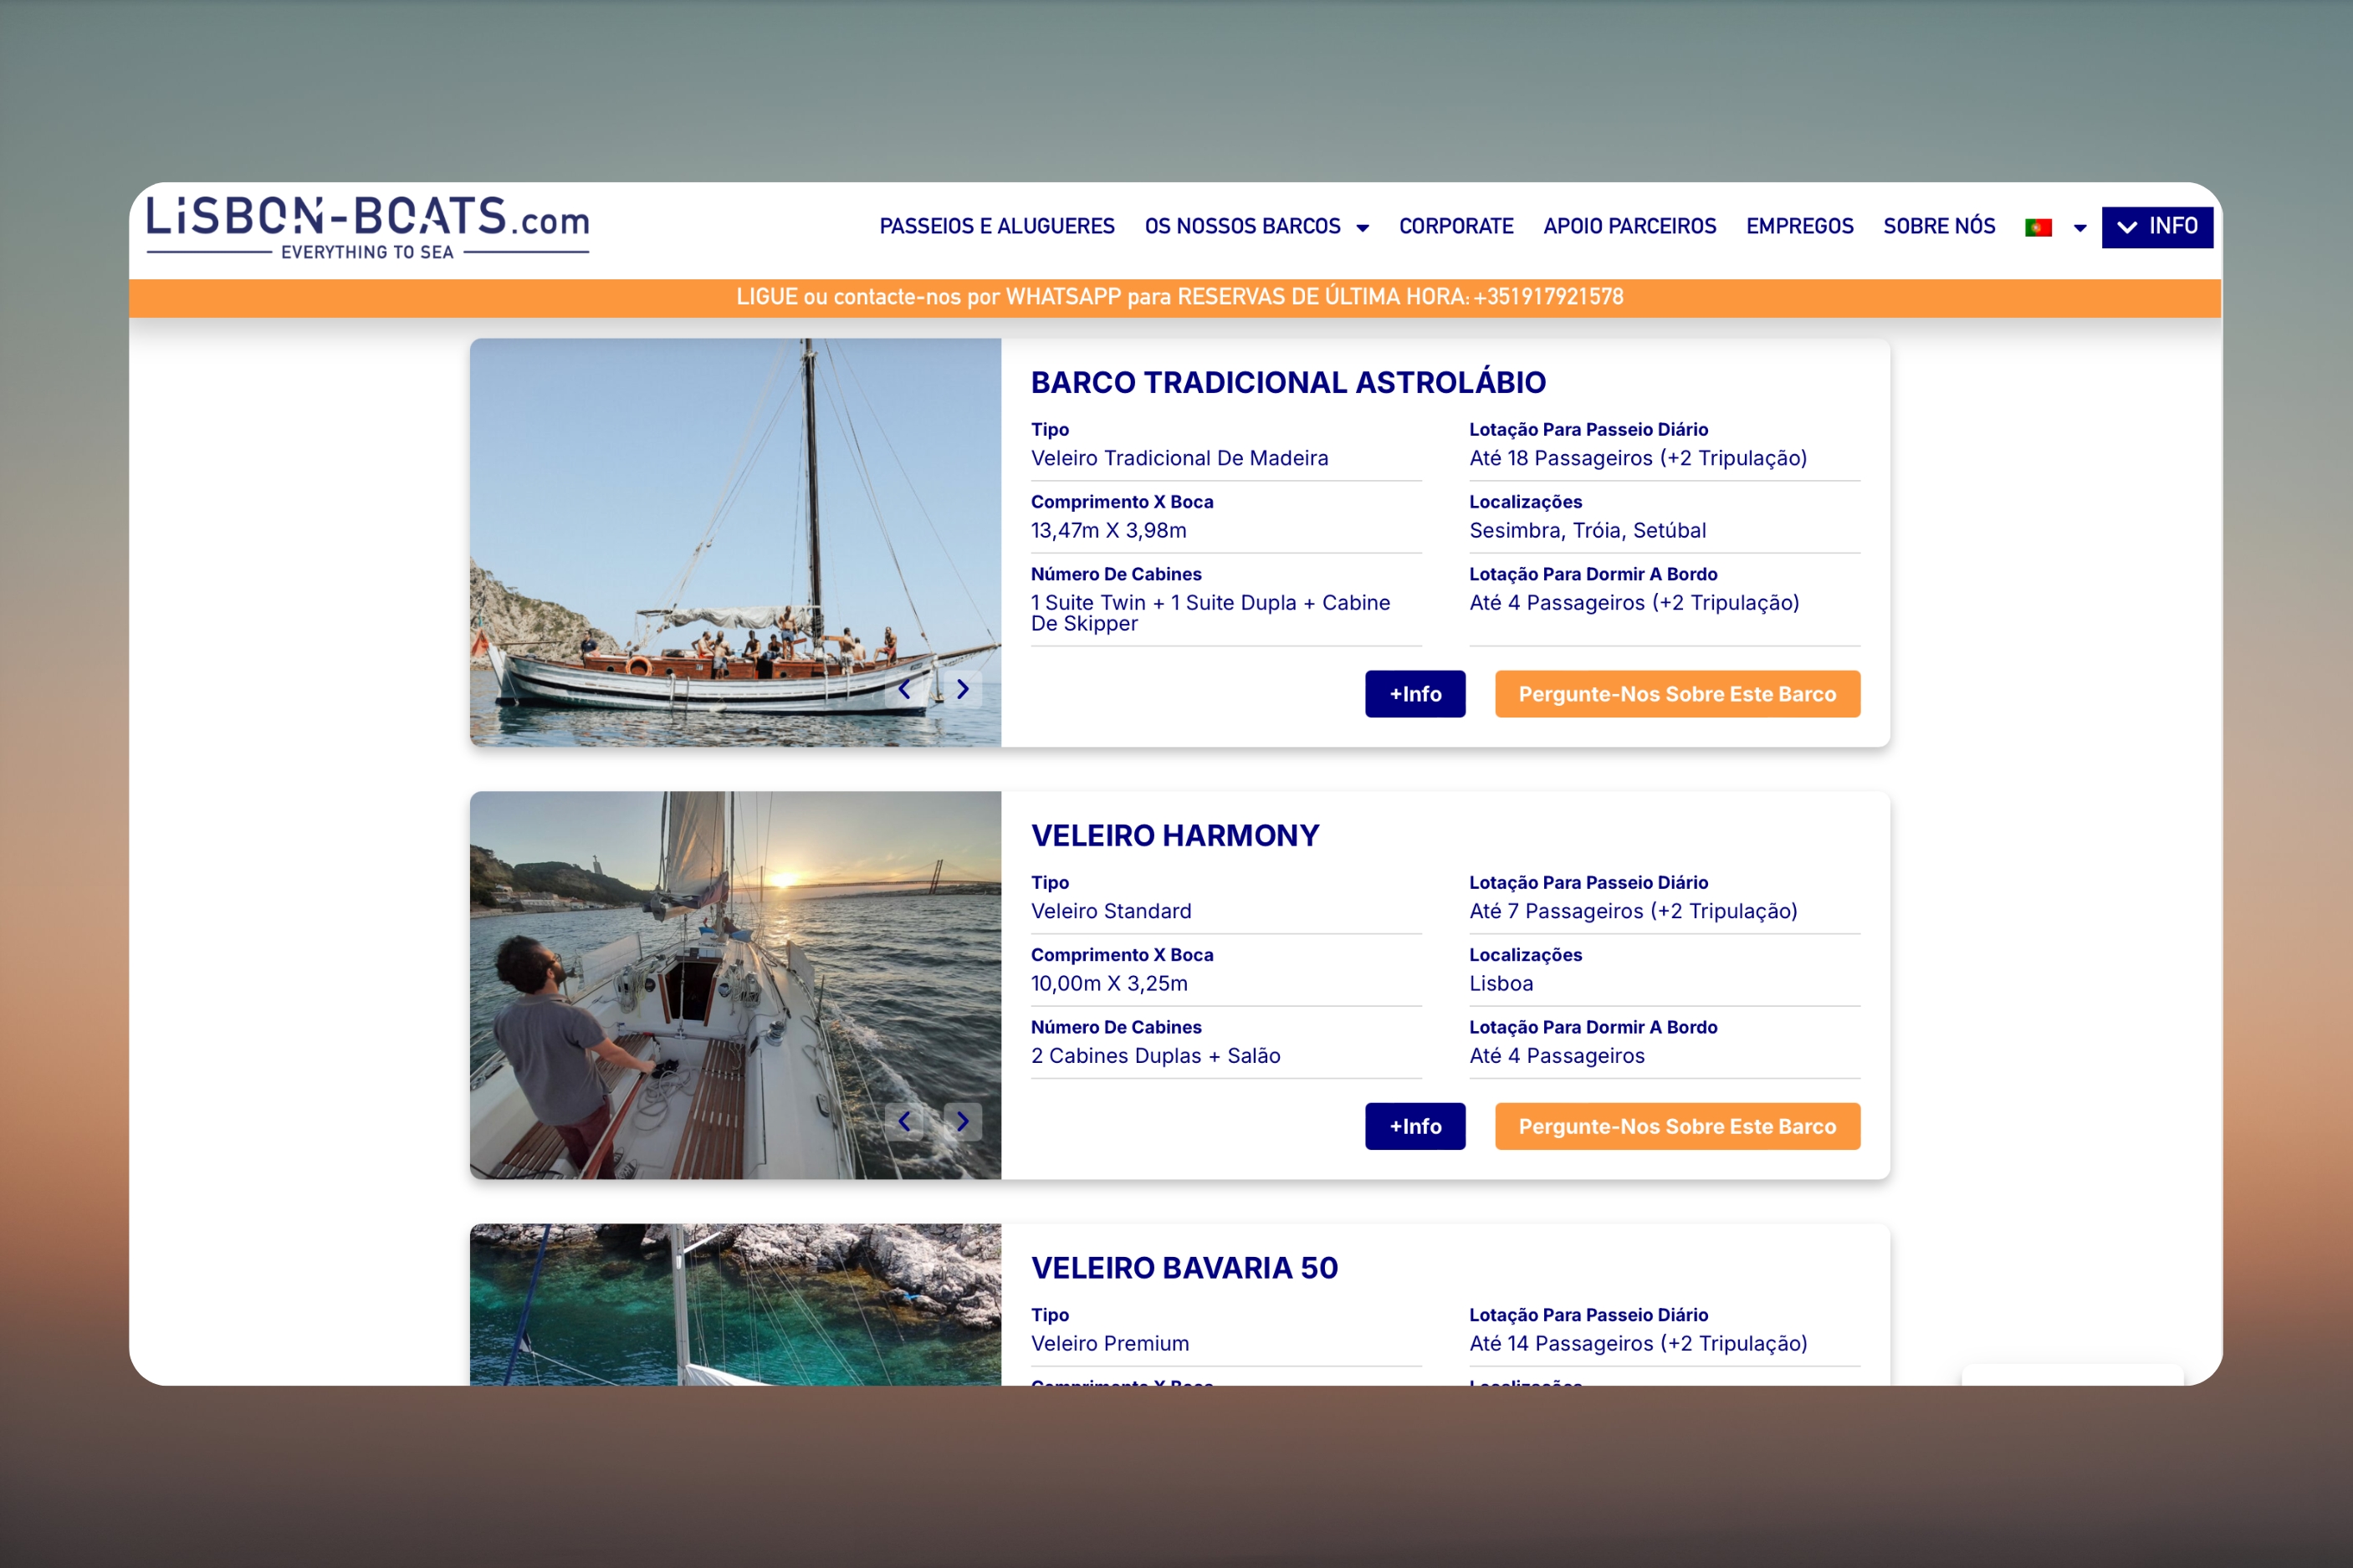Select the text '2 Cabines Duplas + Salão'

[x=1155, y=1056]
